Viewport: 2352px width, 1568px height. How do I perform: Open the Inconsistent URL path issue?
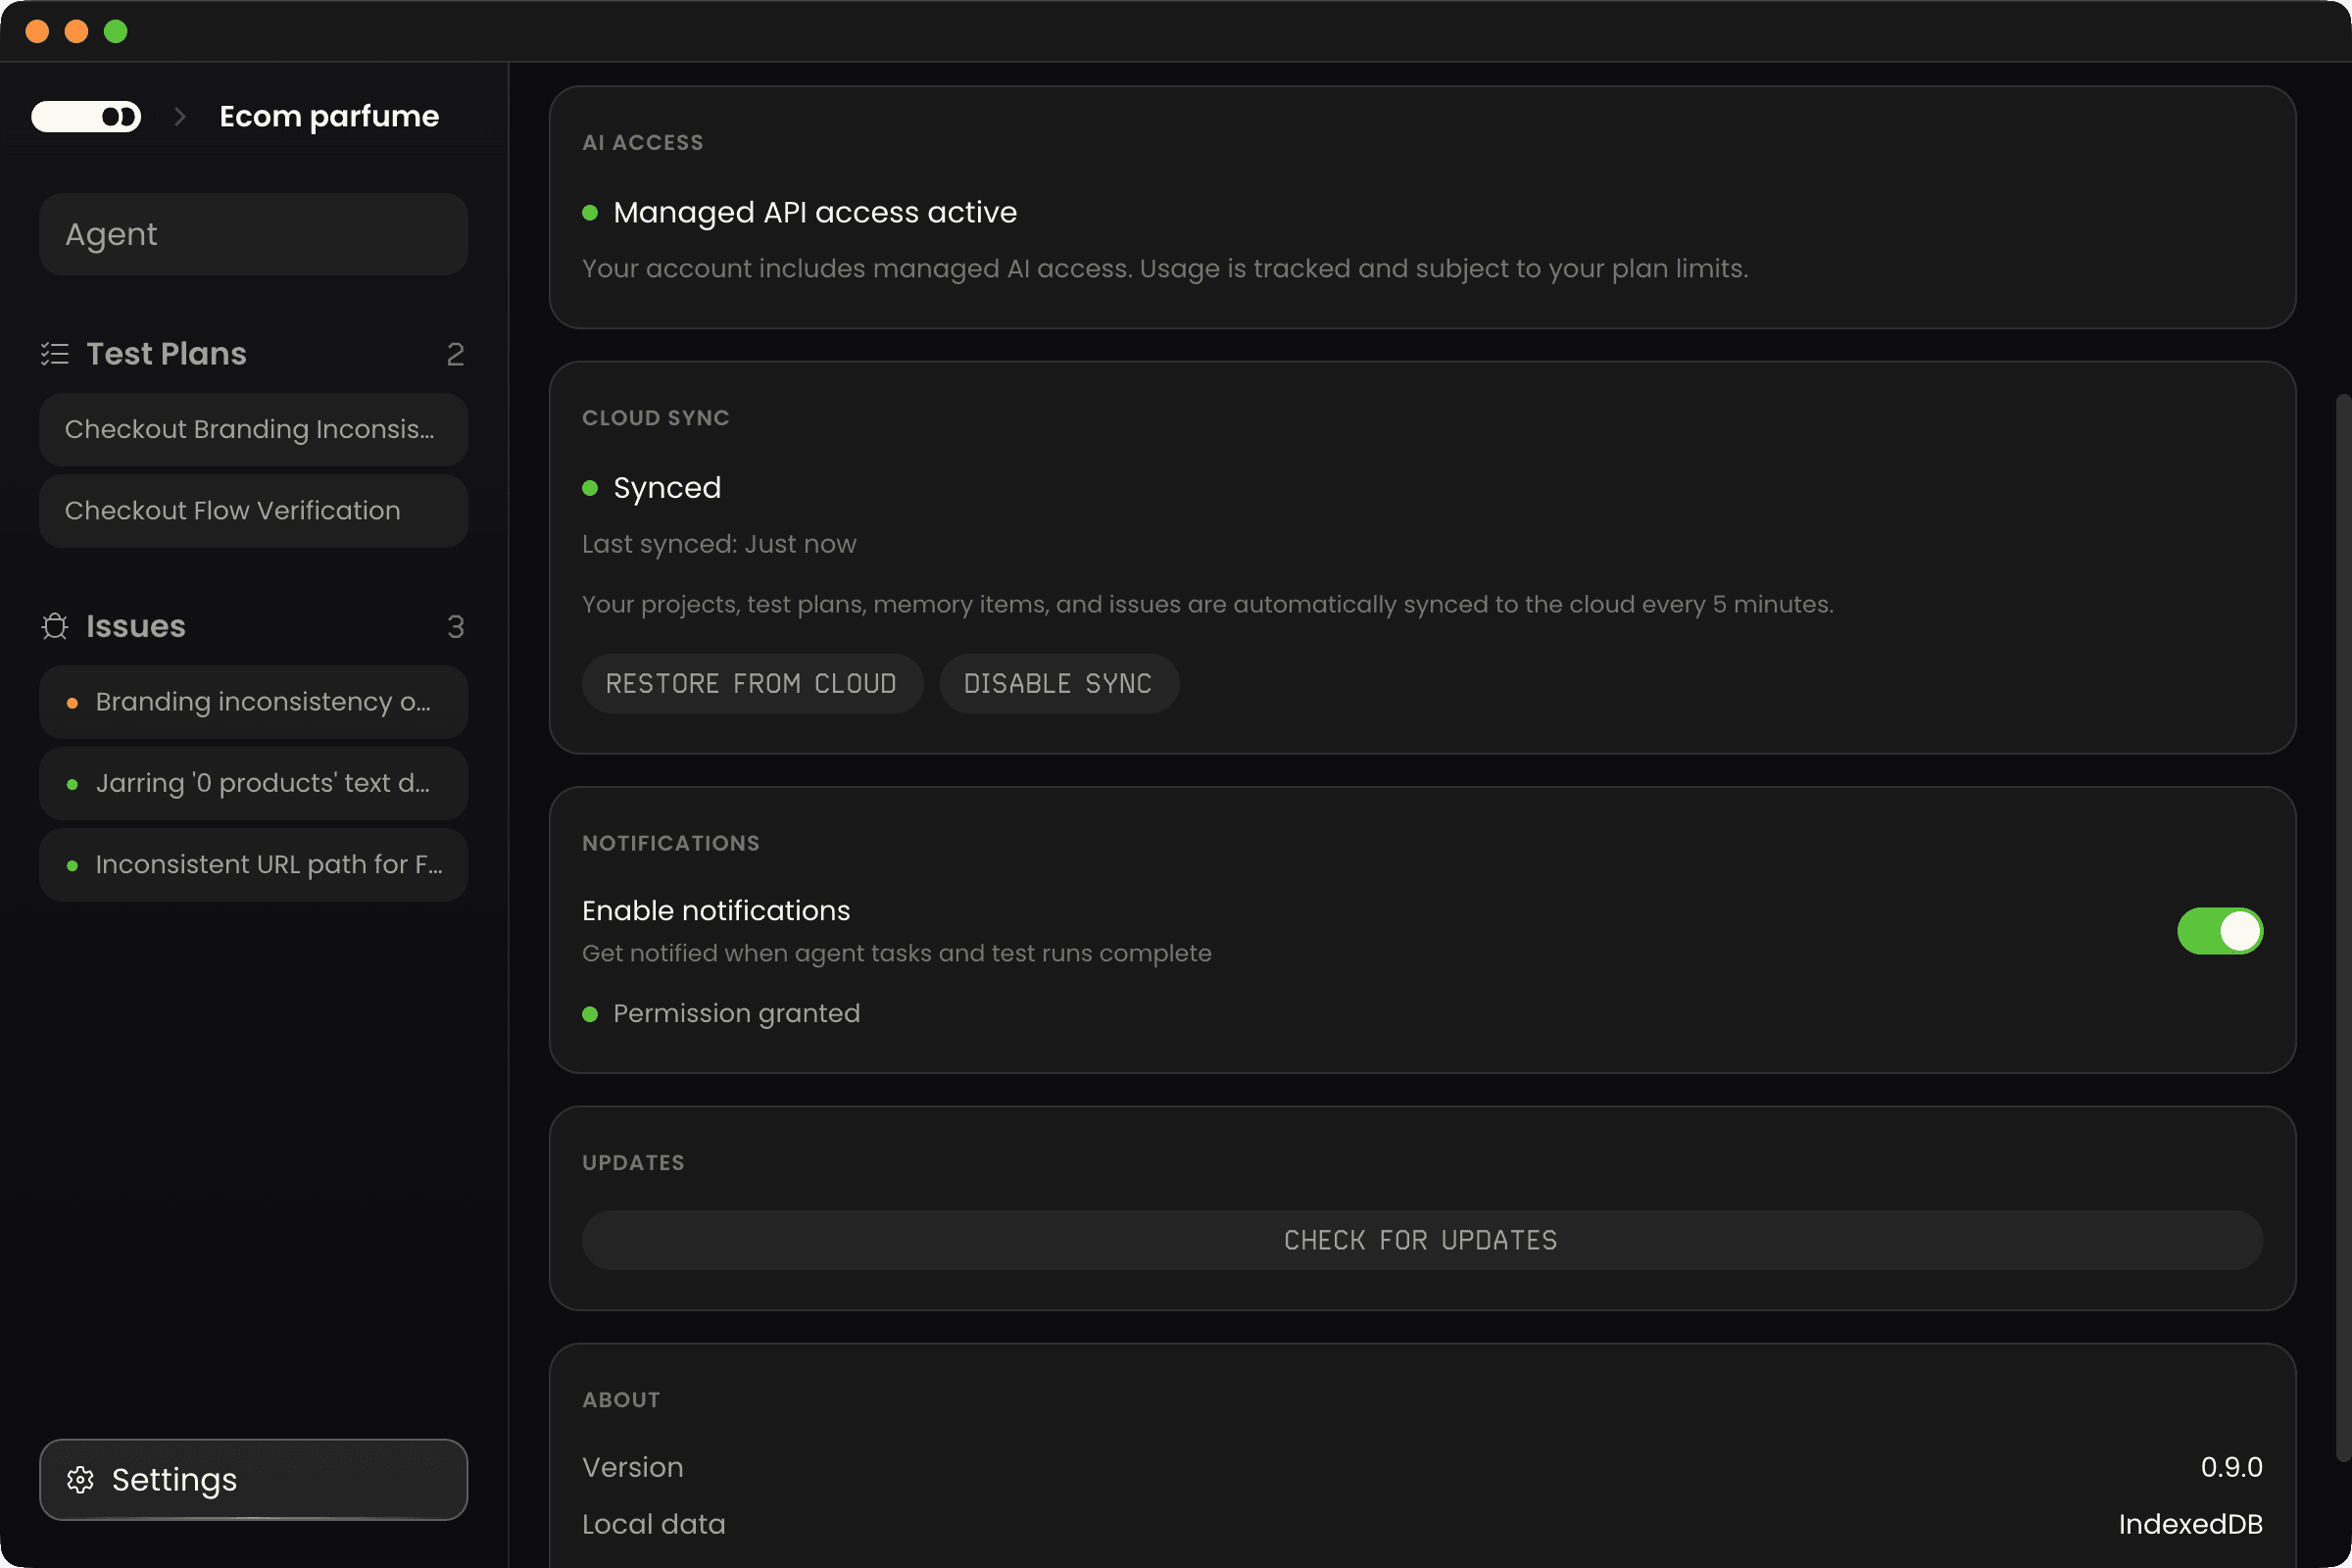pos(253,864)
